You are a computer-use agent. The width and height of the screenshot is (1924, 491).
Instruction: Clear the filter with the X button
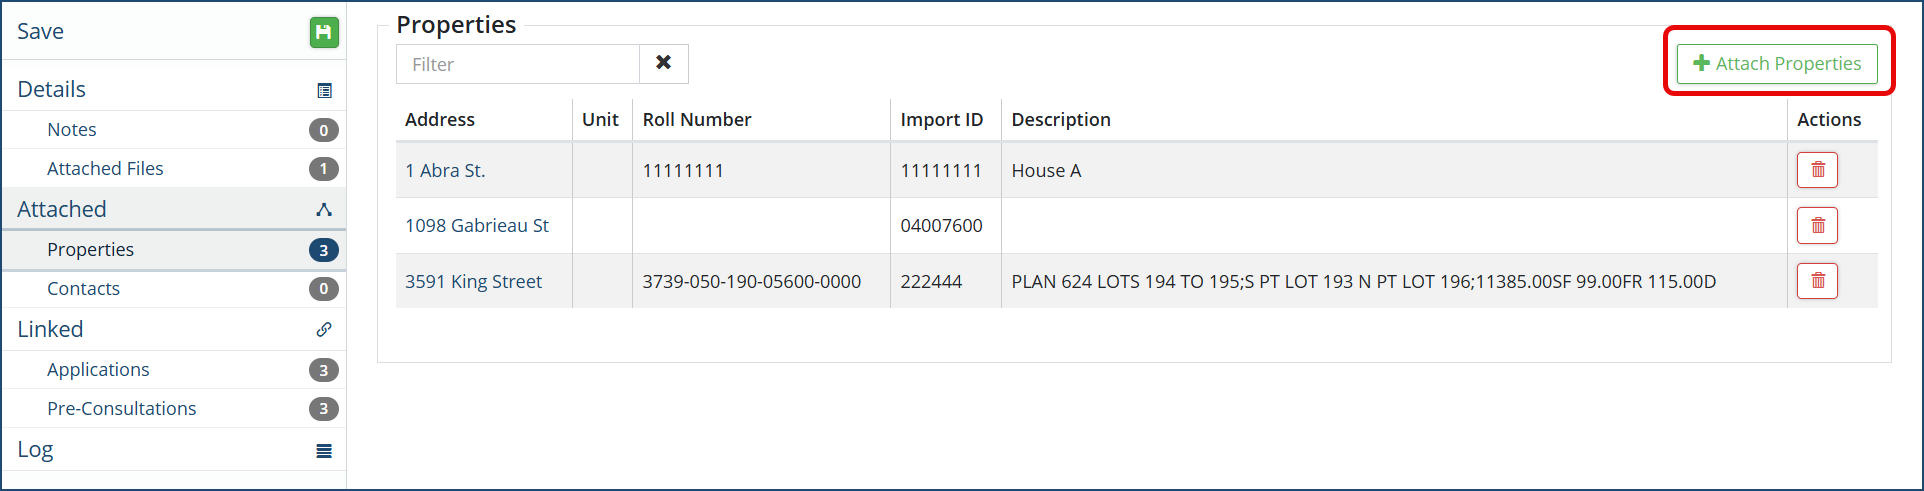[x=663, y=63]
